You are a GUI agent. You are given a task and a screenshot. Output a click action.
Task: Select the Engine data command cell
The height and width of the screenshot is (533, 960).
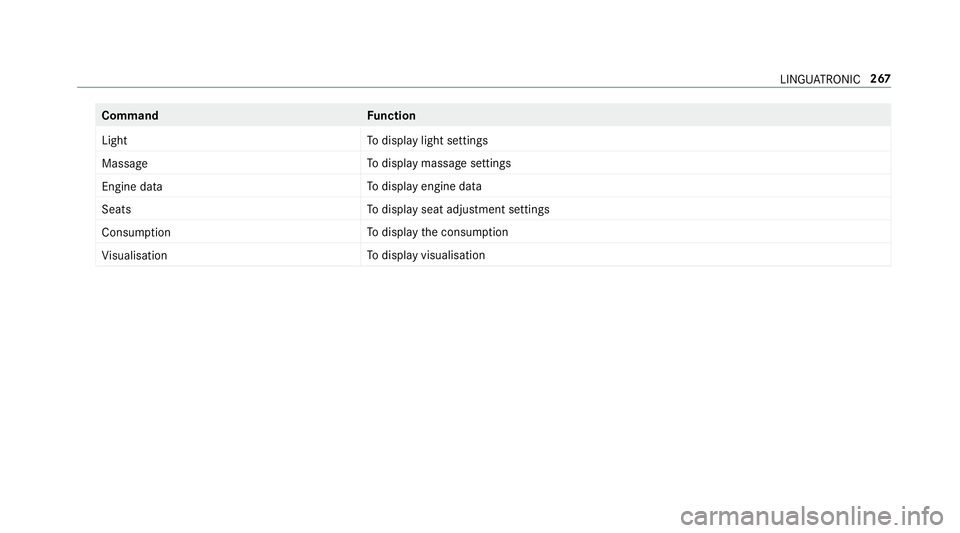tap(132, 187)
